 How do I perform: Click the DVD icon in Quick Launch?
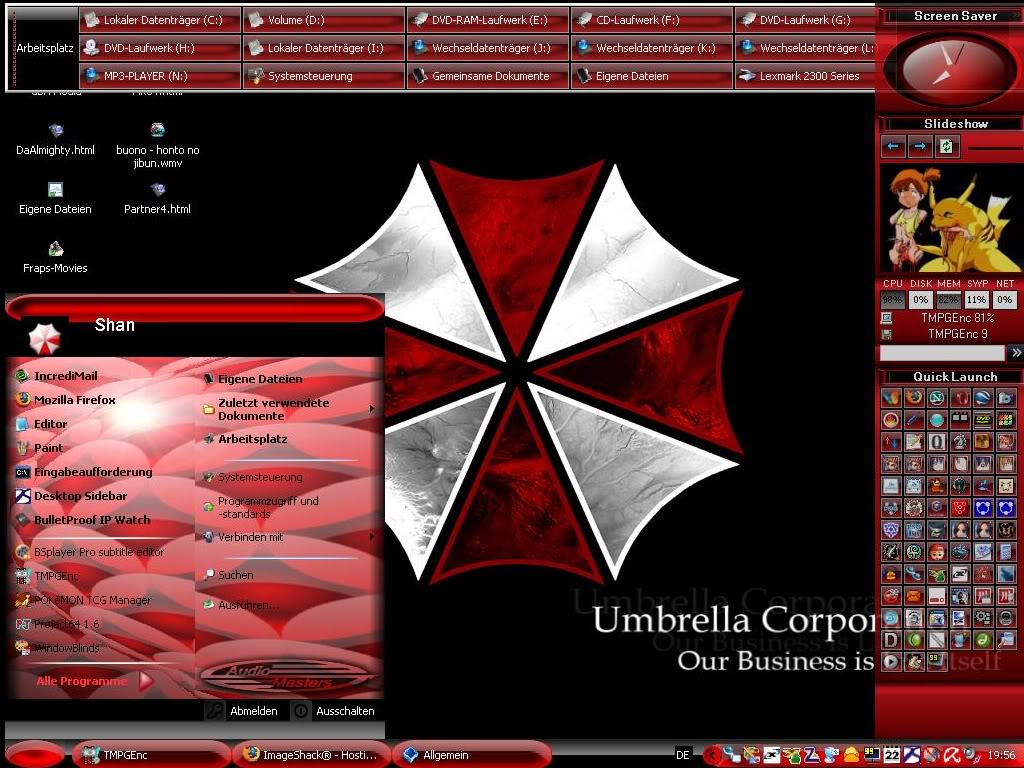click(x=983, y=419)
